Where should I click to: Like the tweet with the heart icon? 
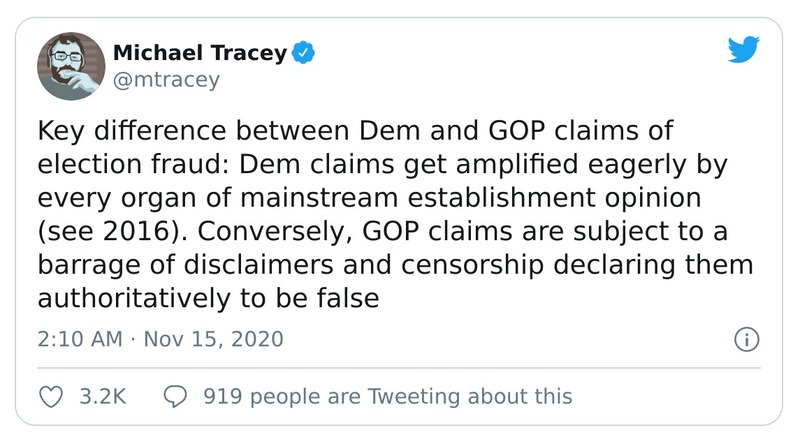(50, 396)
